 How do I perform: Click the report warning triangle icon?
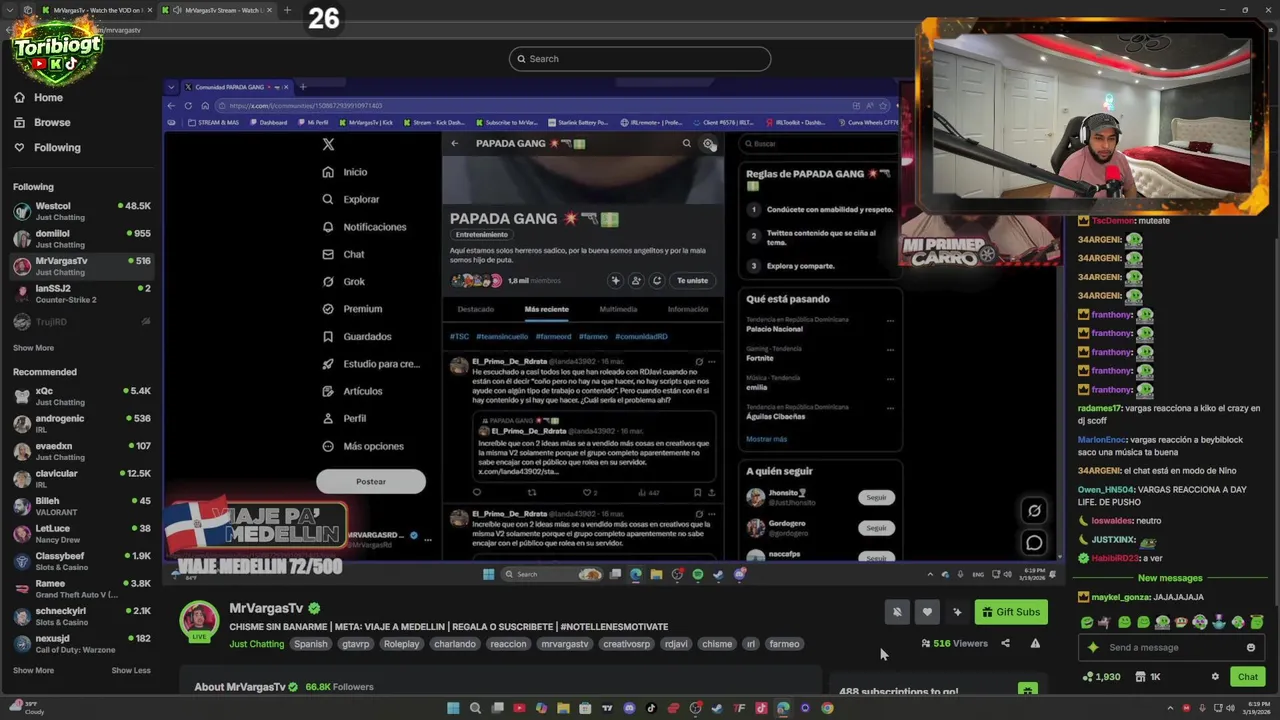point(1035,643)
